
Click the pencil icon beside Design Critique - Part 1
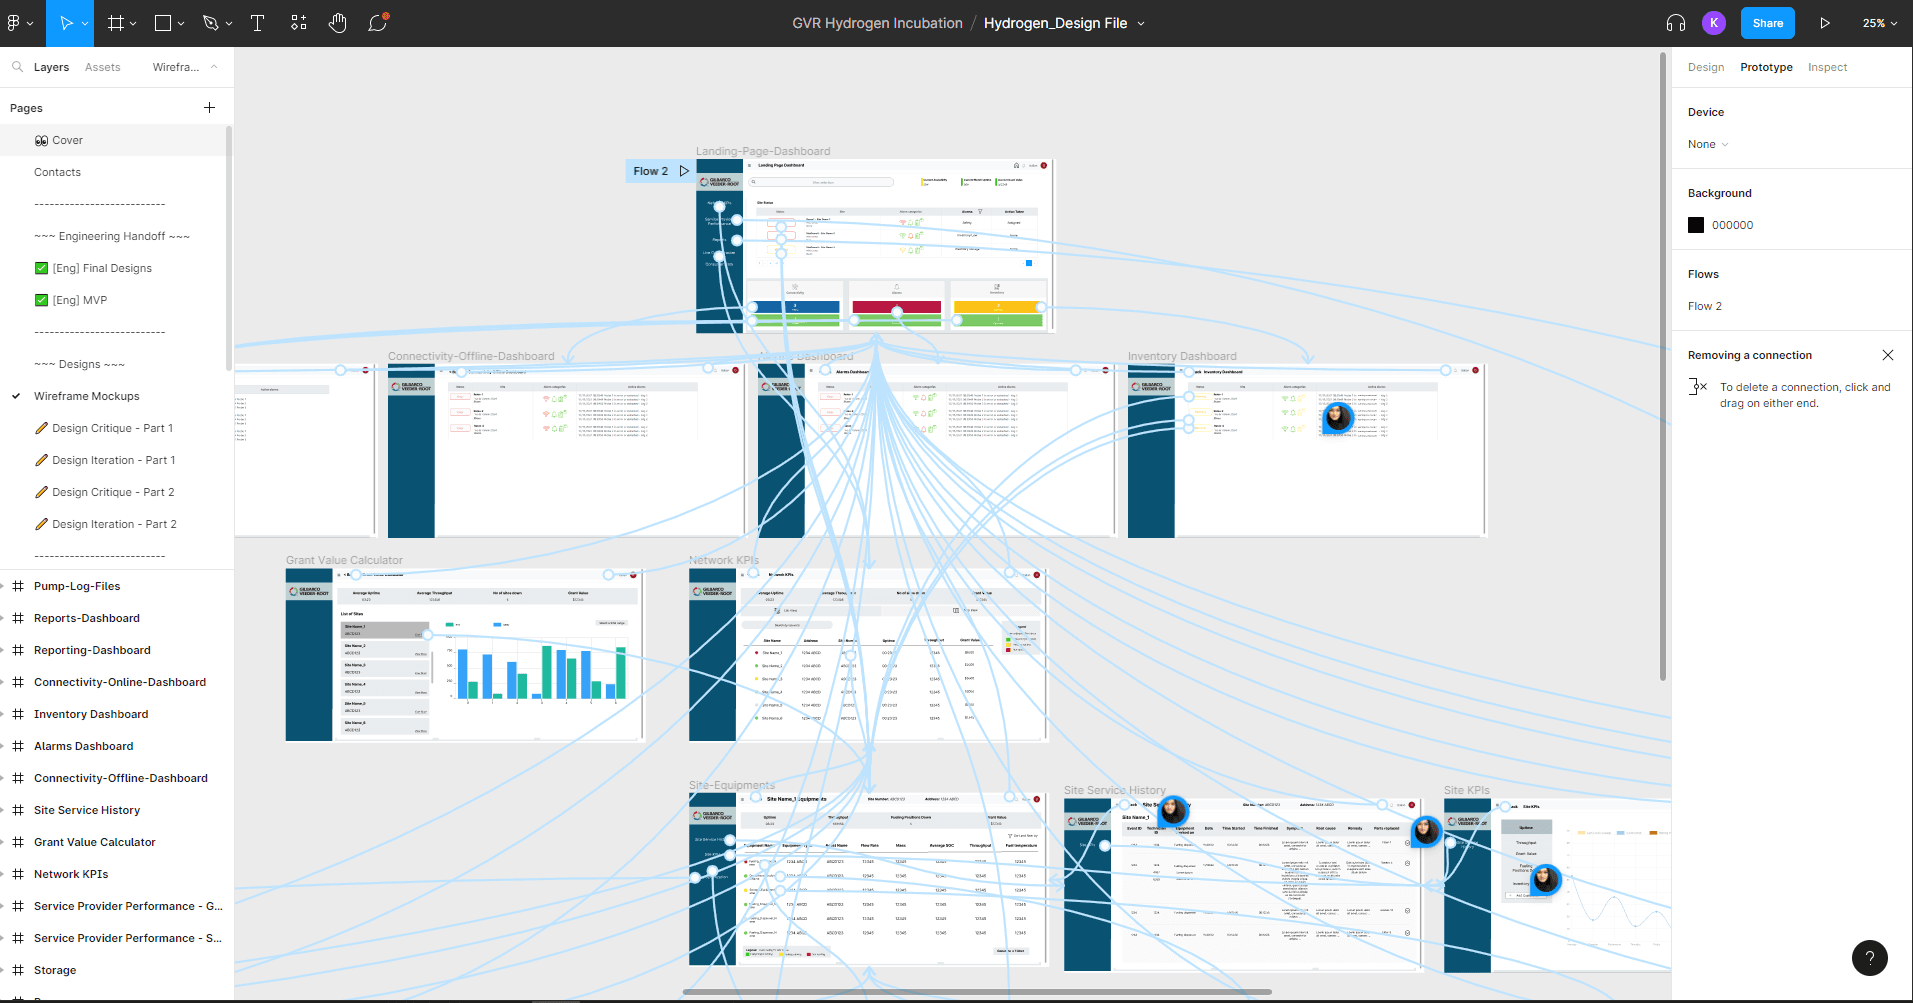click(41, 428)
